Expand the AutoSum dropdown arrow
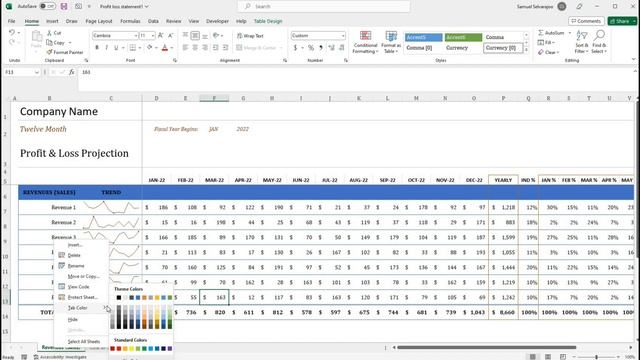The image size is (640, 360). (569, 33)
